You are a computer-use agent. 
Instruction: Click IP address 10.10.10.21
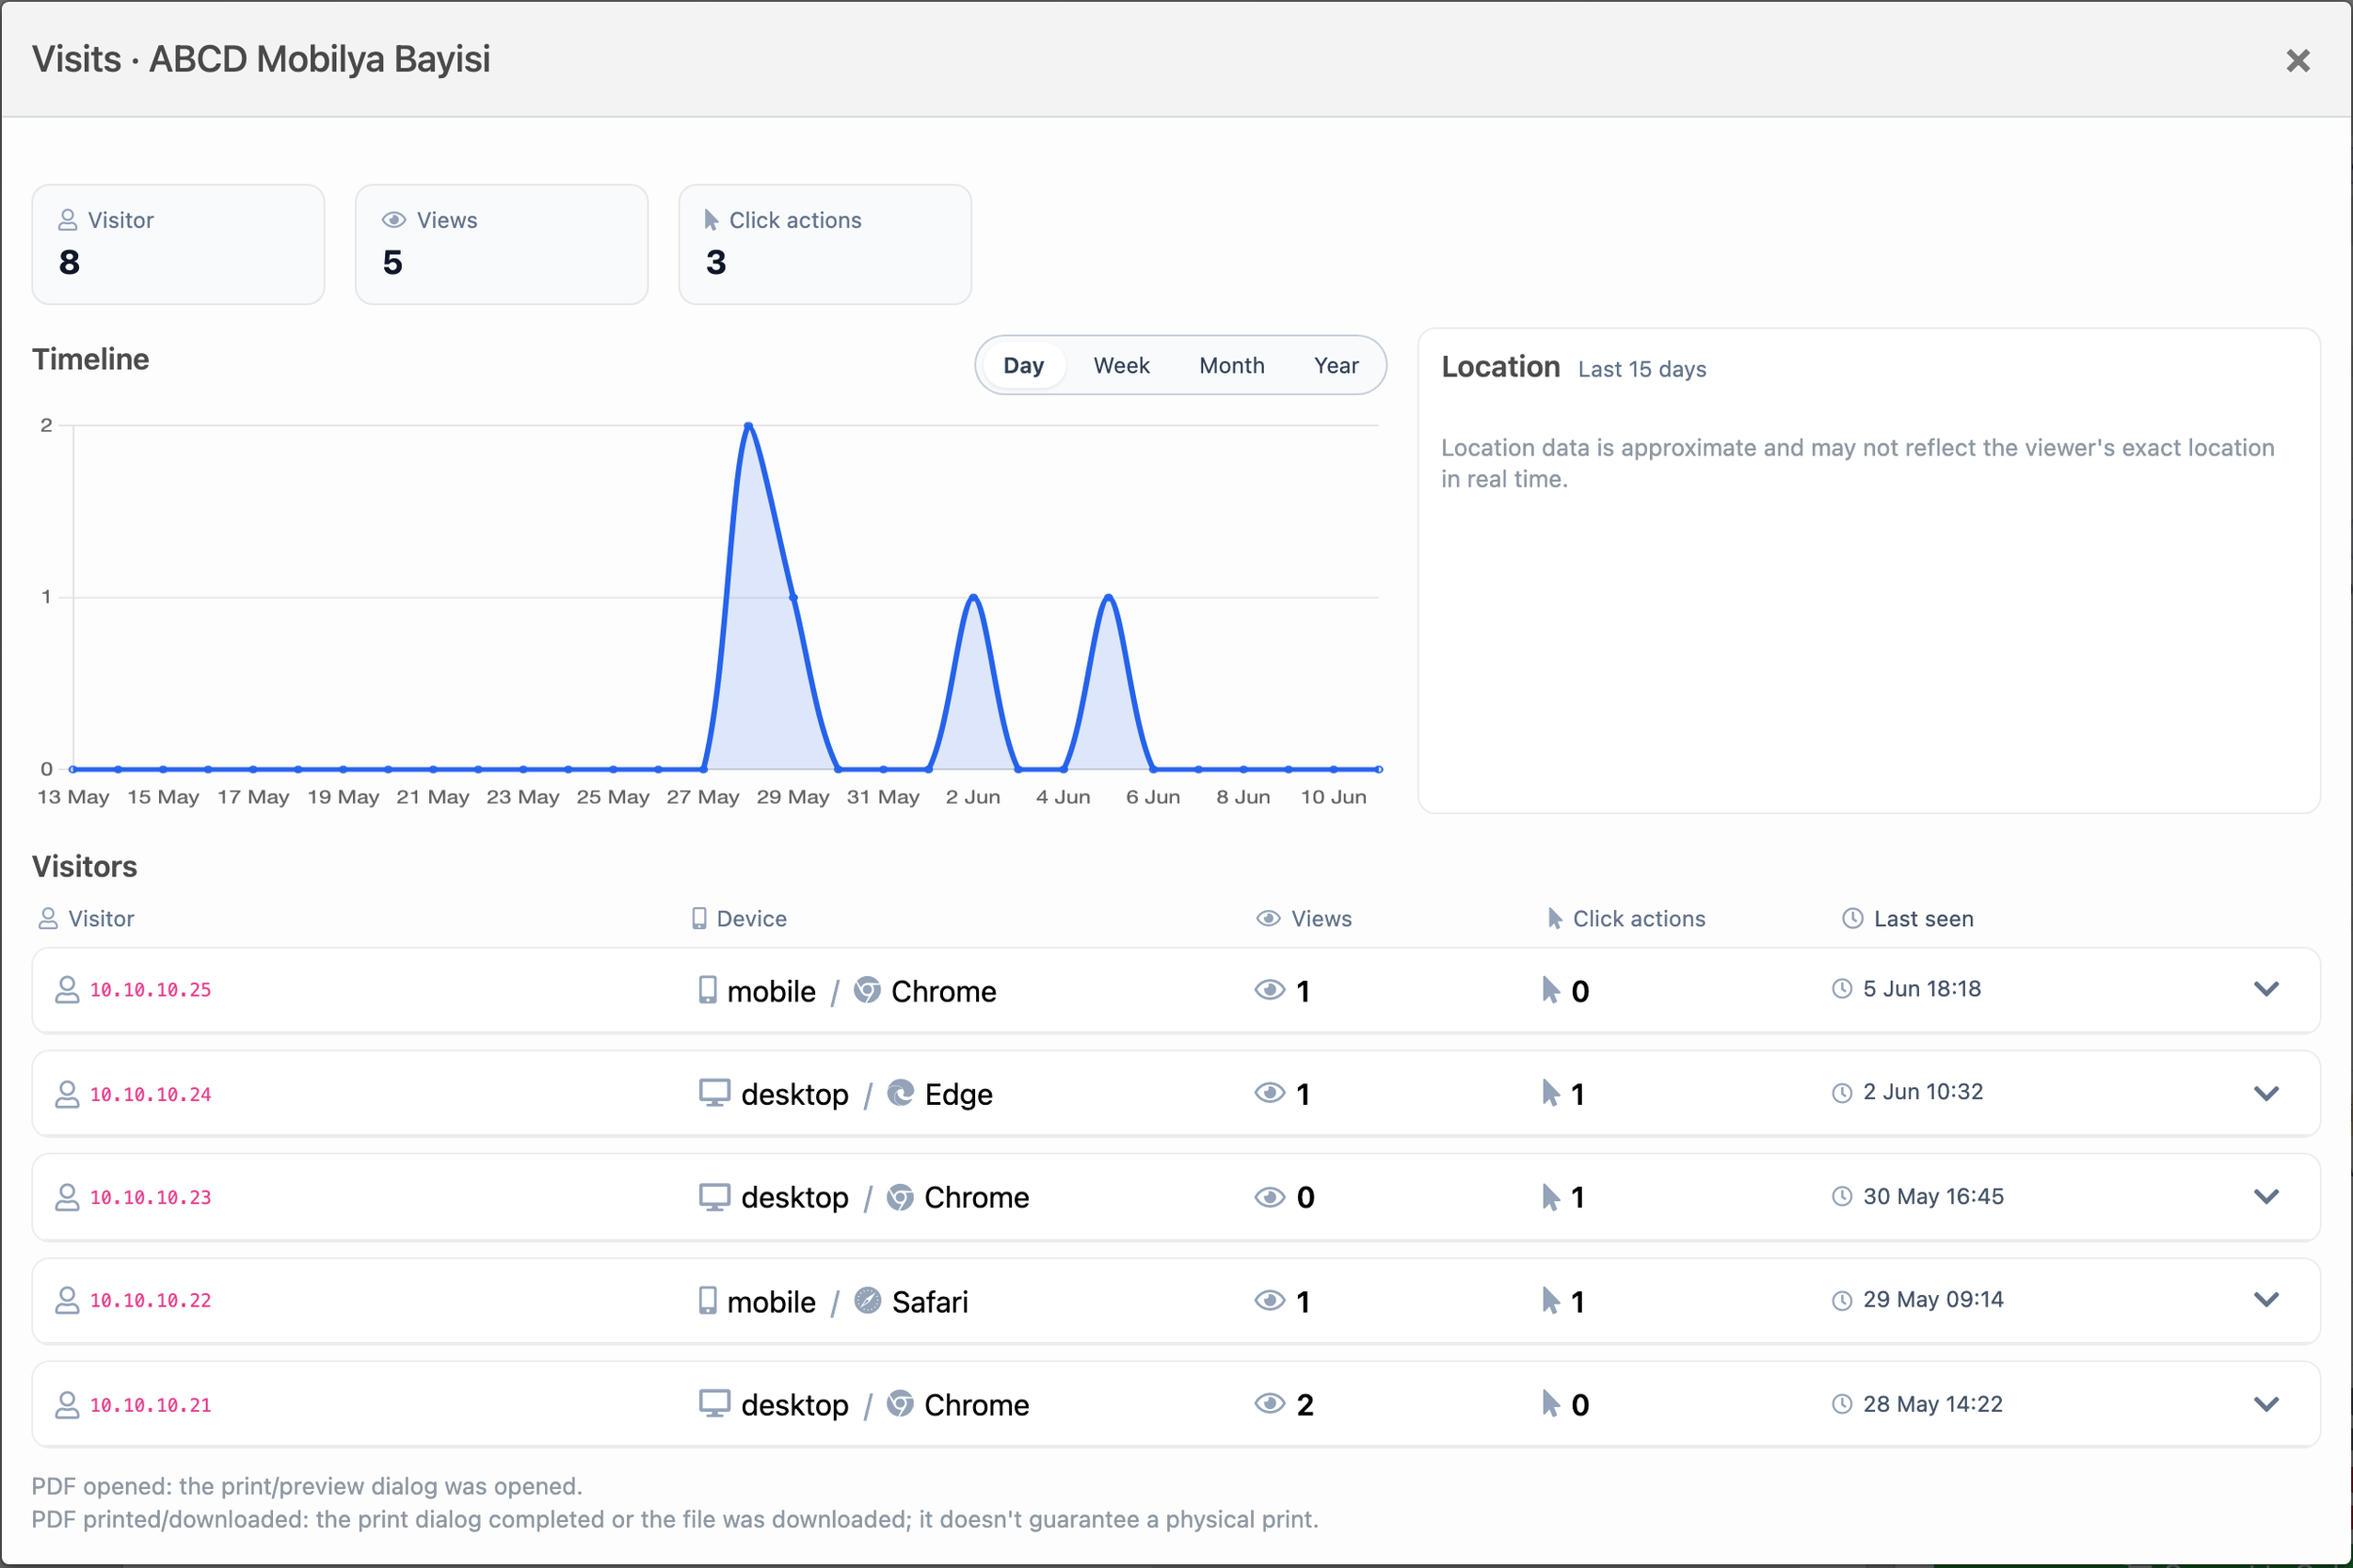point(151,1406)
